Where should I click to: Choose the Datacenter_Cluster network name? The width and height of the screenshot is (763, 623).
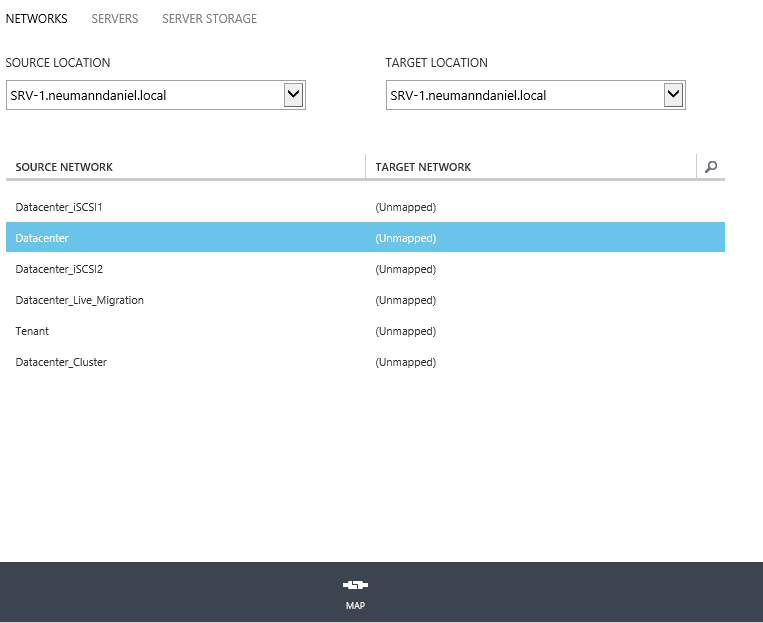pyautogui.click(x=61, y=362)
